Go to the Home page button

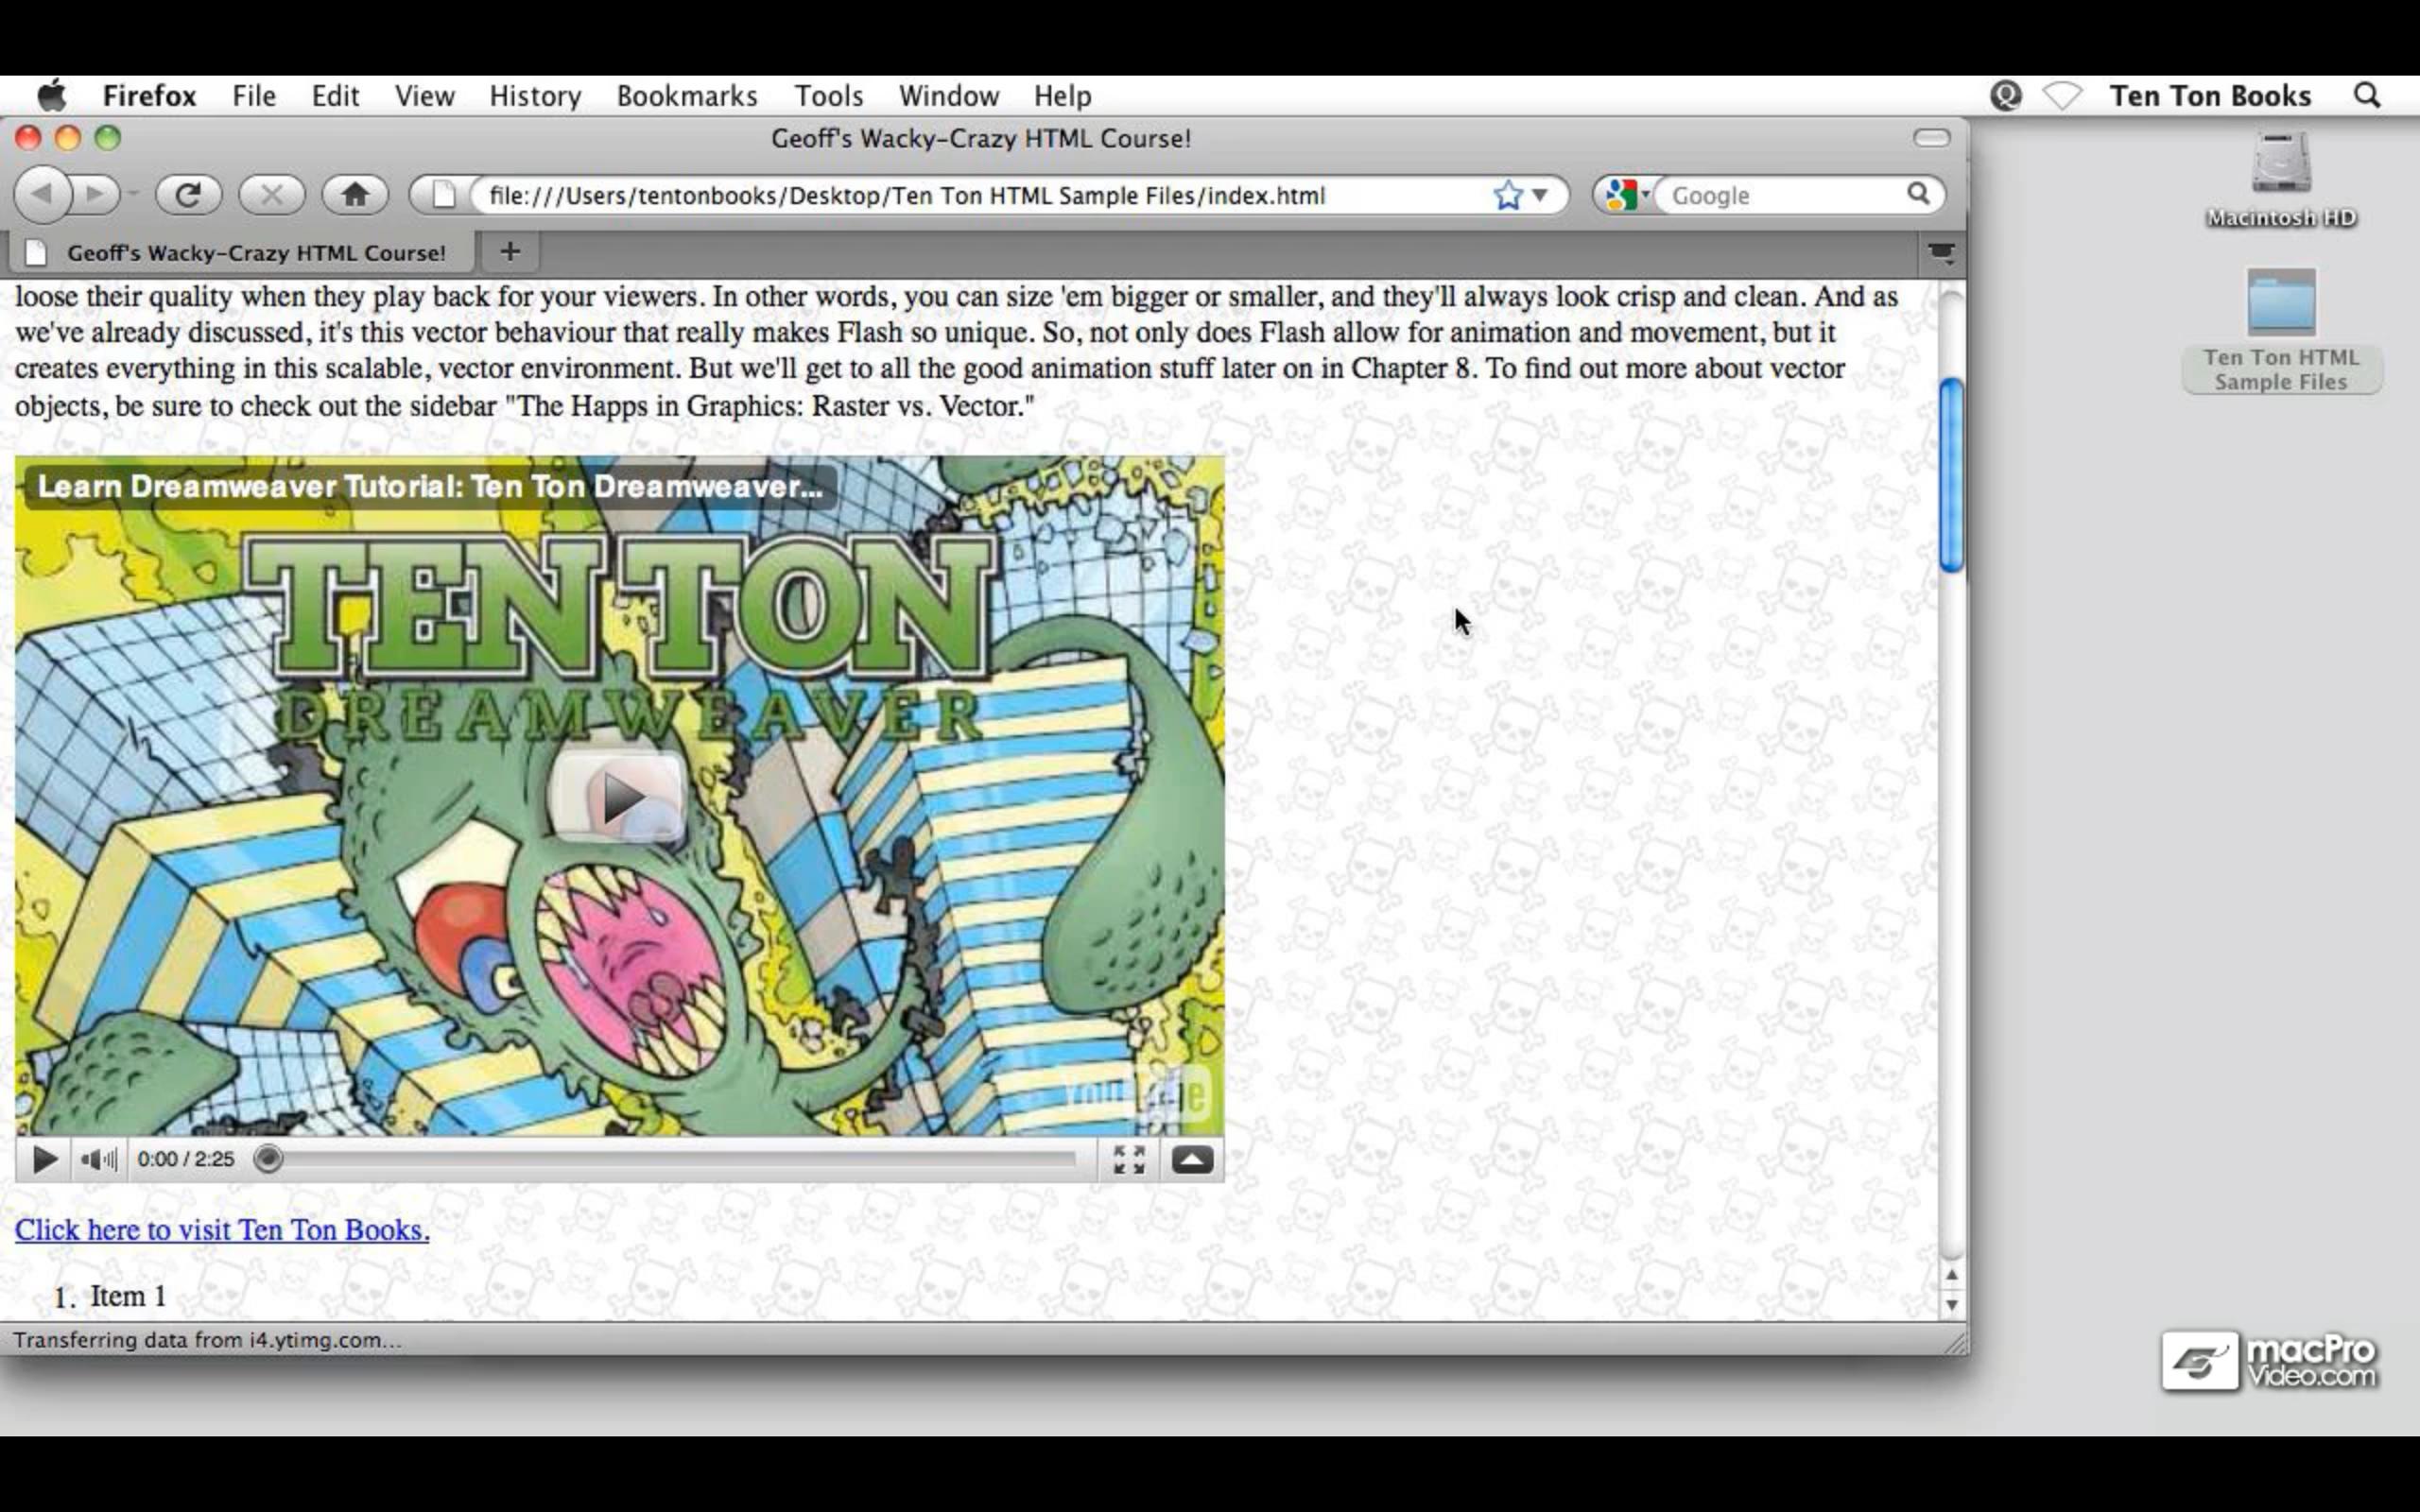354,194
